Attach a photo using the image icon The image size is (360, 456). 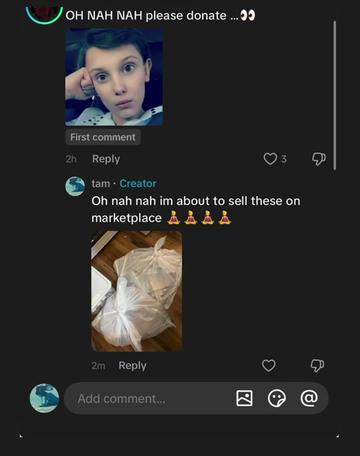(244, 398)
